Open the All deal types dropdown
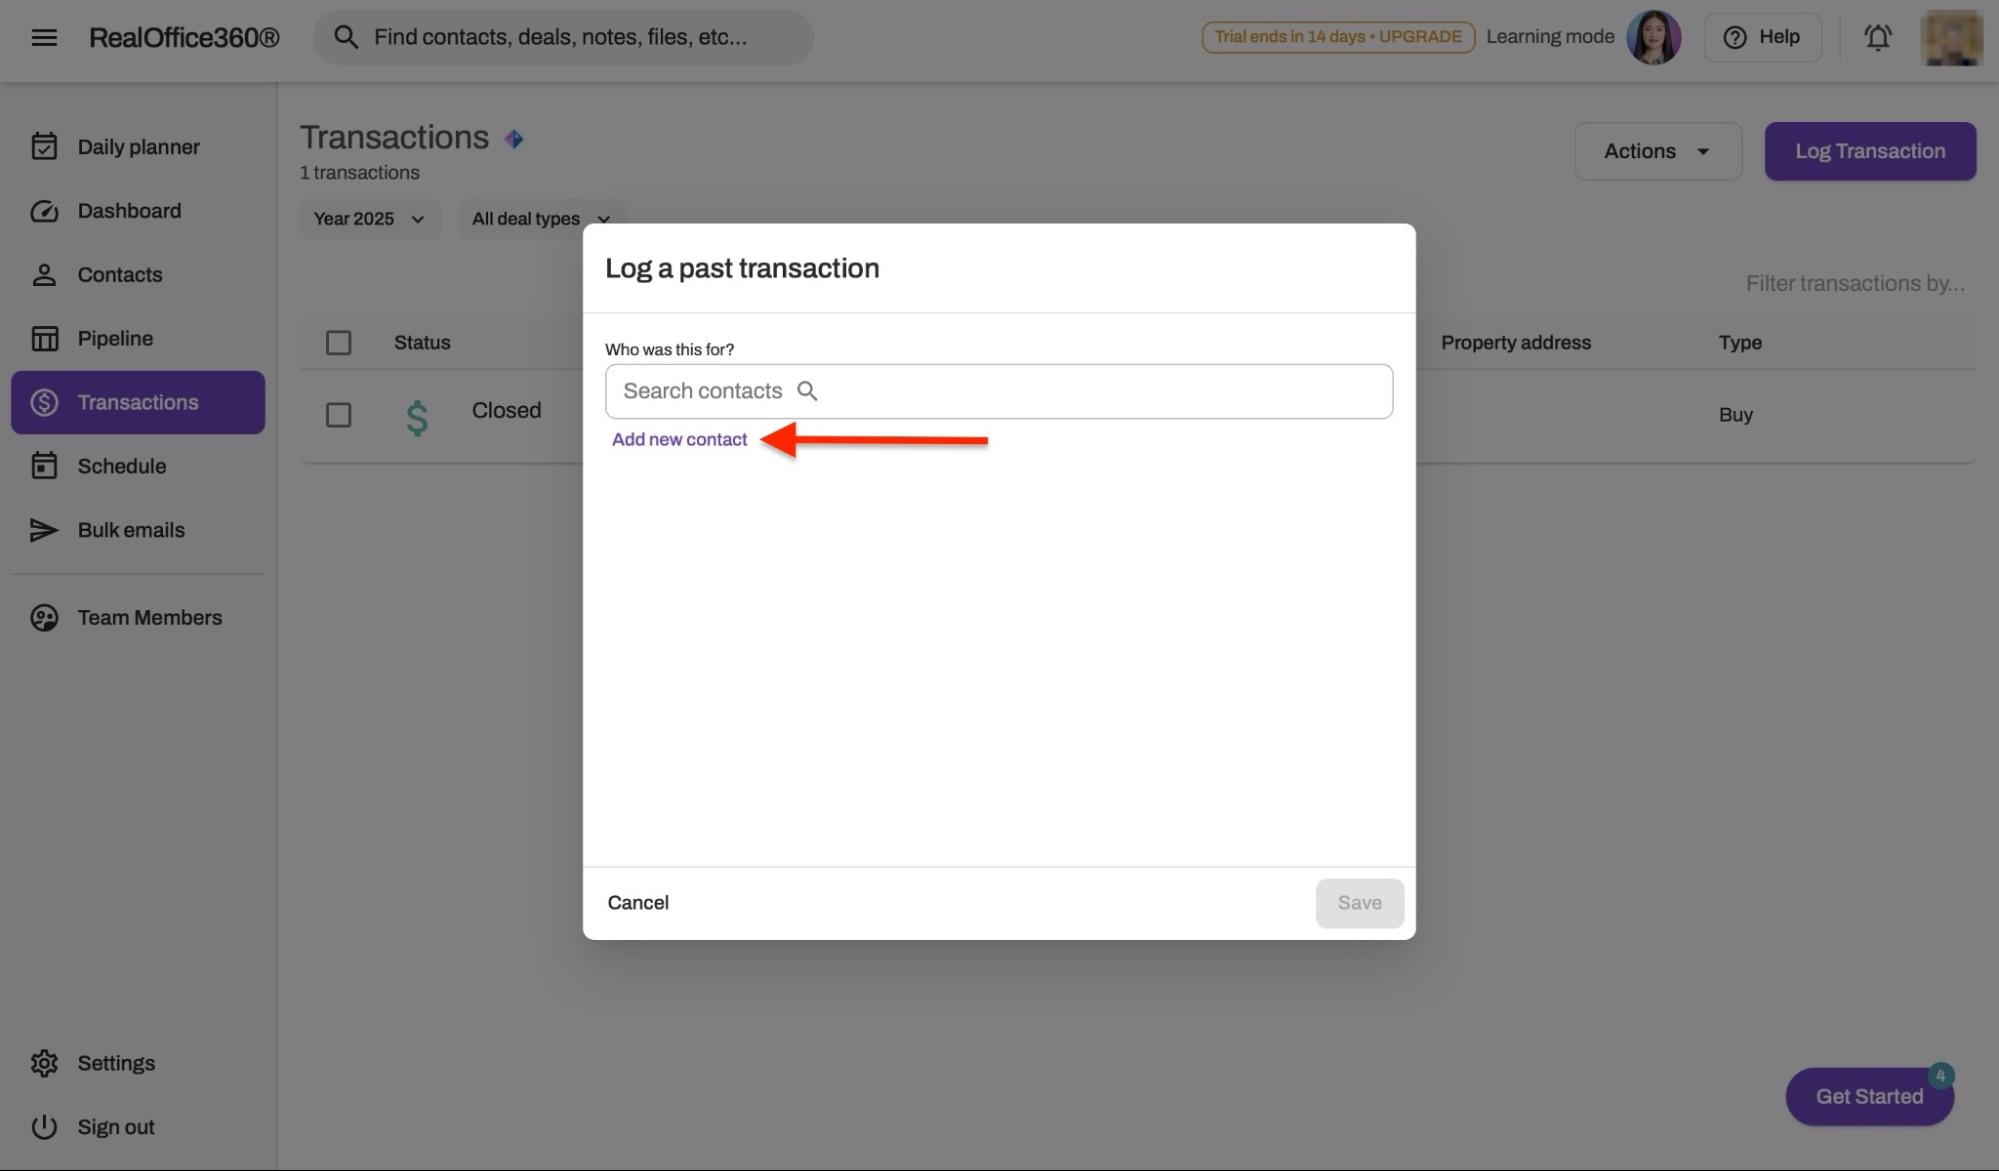 click(541, 219)
